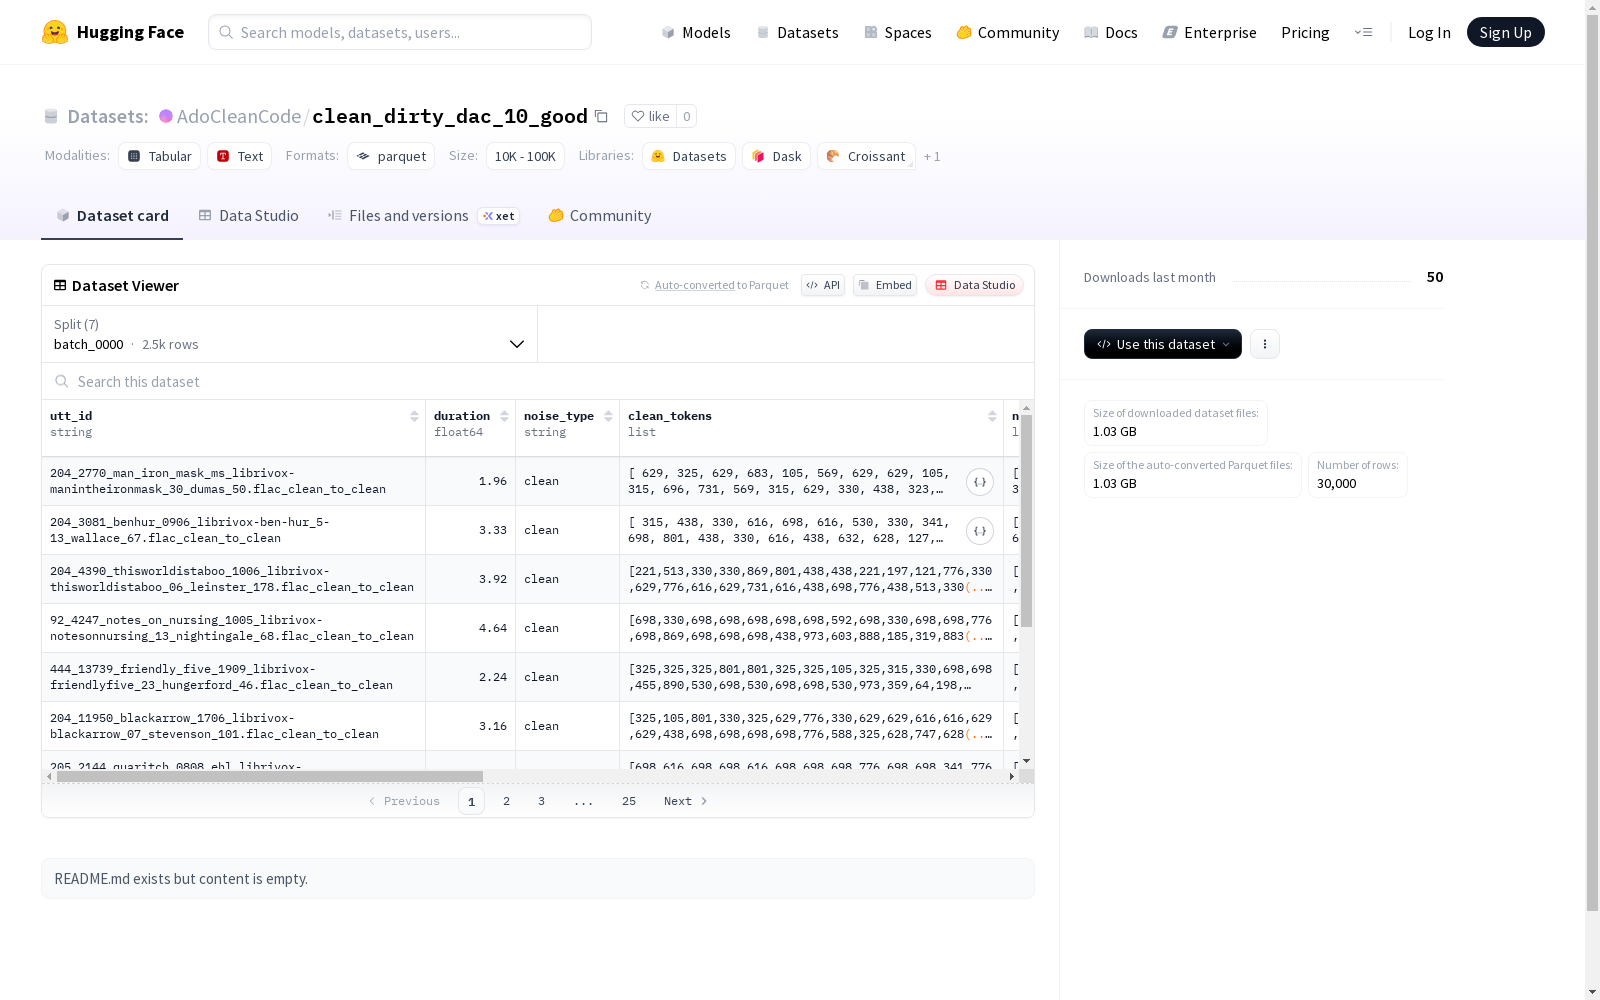Show the +1 additional libraries
The width and height of the screenshot is (1600, 1000).
click(x=932, y=157)
